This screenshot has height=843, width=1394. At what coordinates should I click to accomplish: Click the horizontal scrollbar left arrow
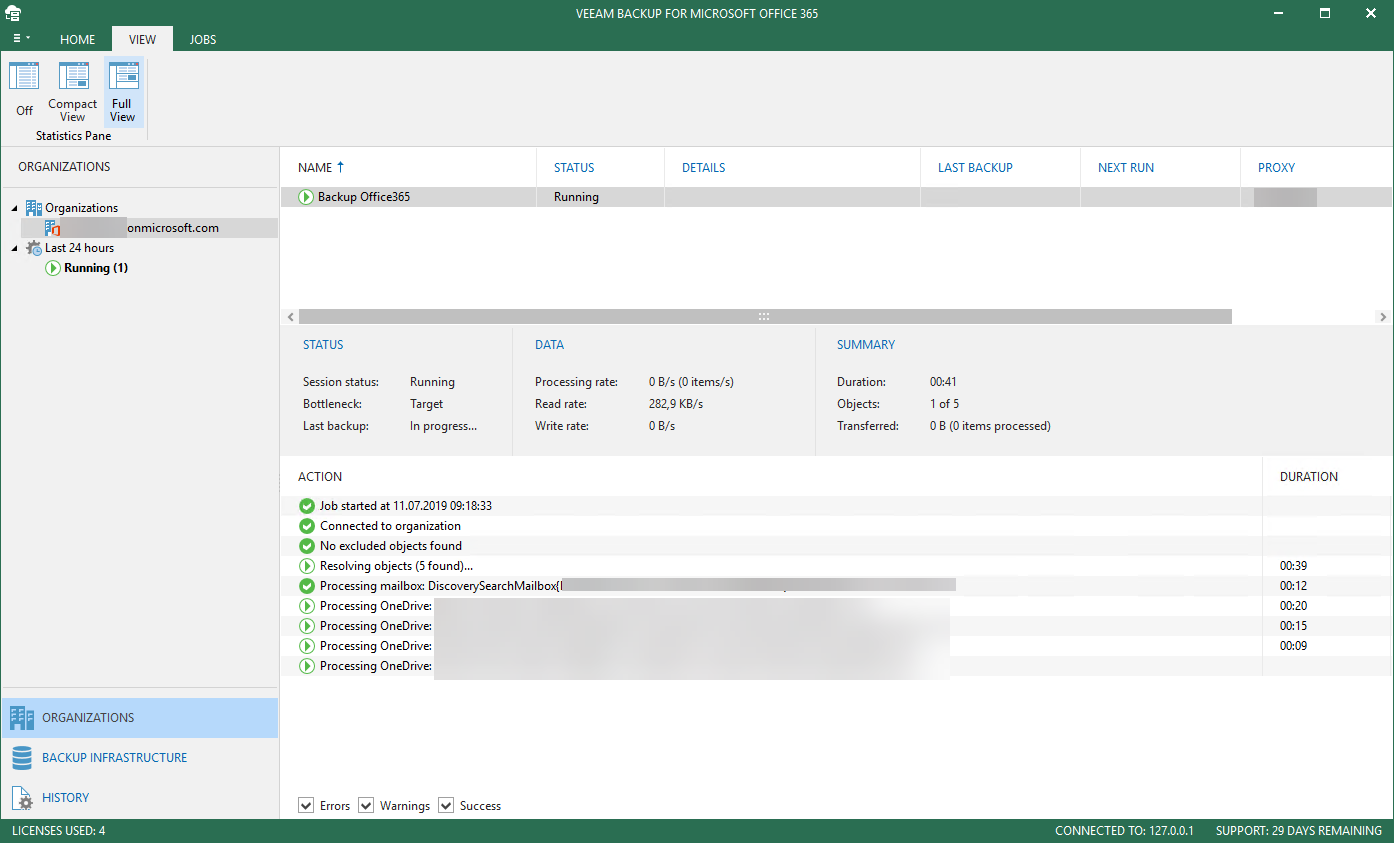click(x=290, y=317)
